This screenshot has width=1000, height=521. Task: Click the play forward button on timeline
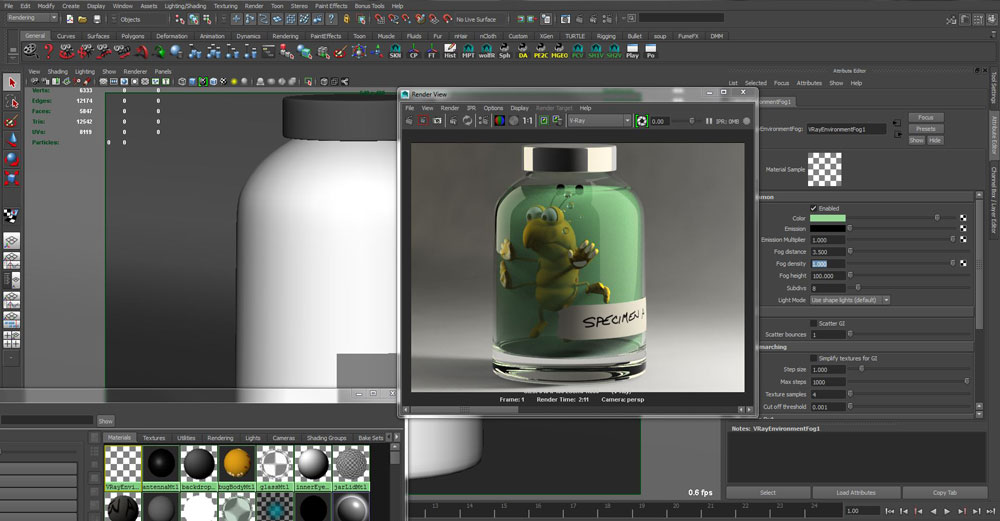click(947, 511)
